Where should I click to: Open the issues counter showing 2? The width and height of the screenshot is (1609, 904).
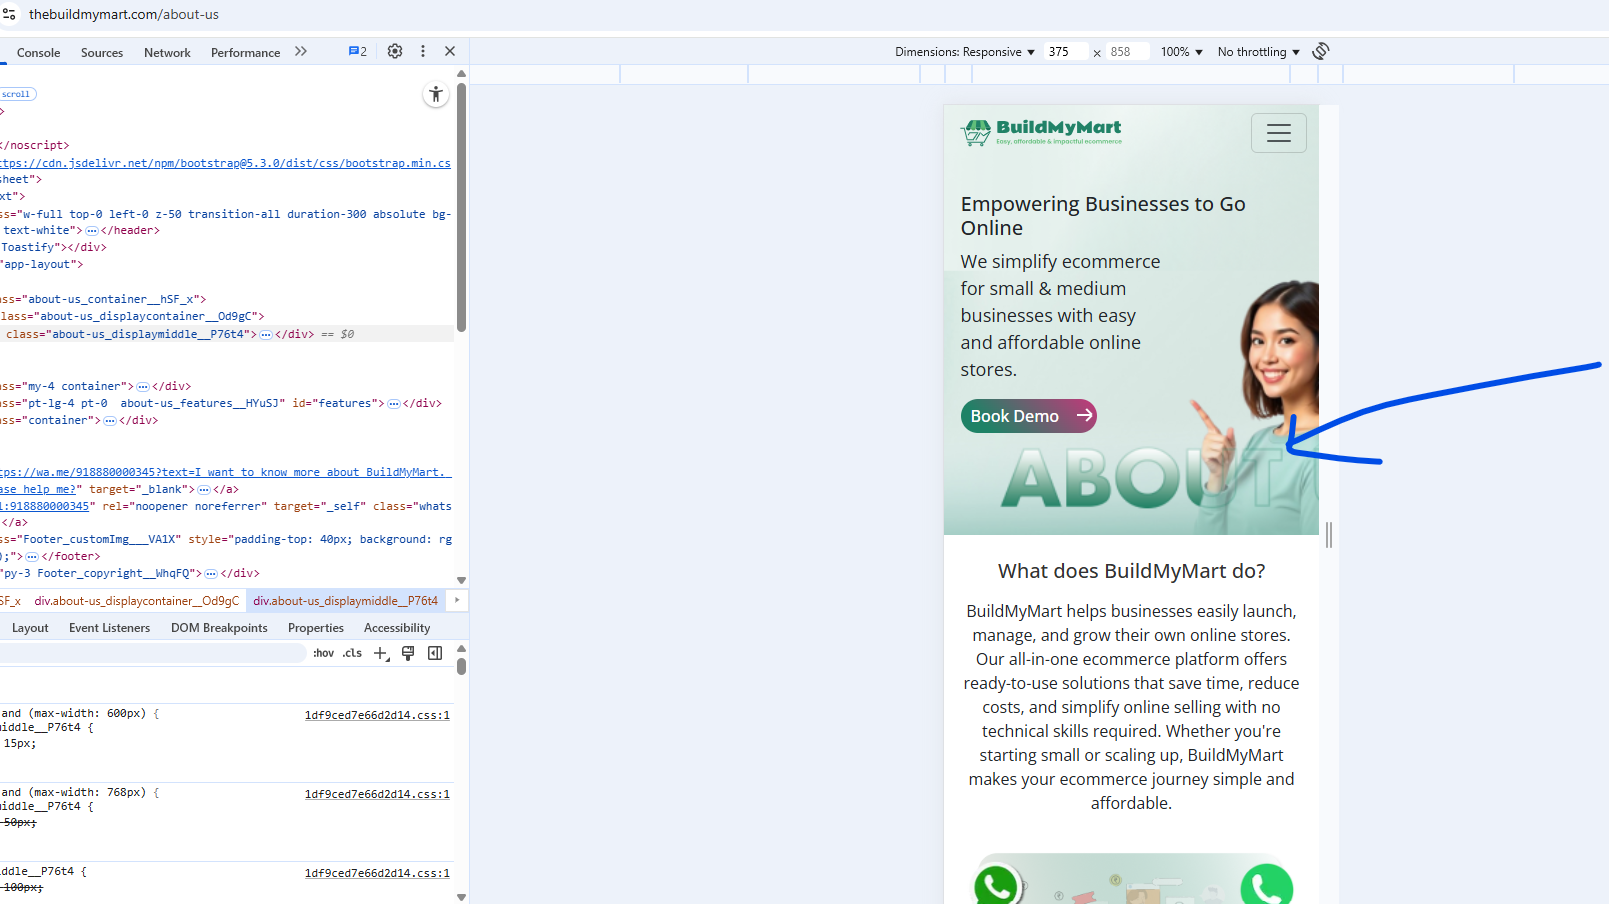pyautogui.click(x=358, y=51)
